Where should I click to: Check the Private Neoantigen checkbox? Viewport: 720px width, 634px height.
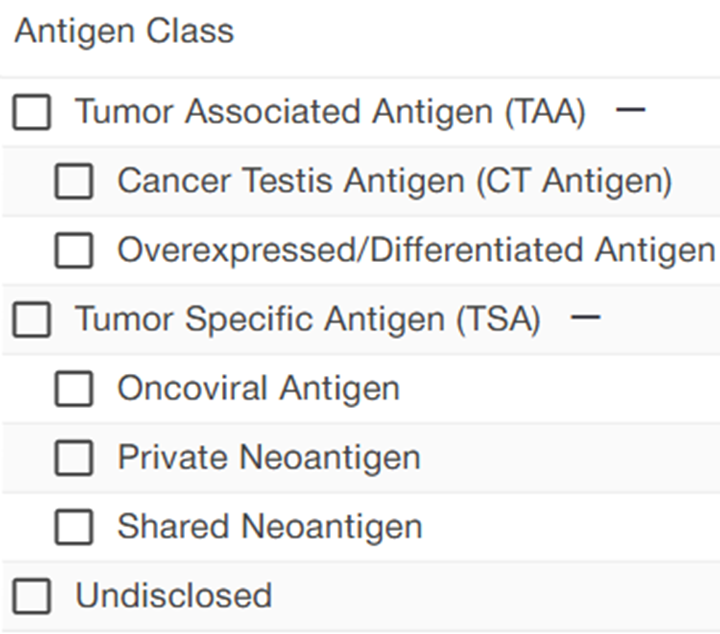click(74, 458)
